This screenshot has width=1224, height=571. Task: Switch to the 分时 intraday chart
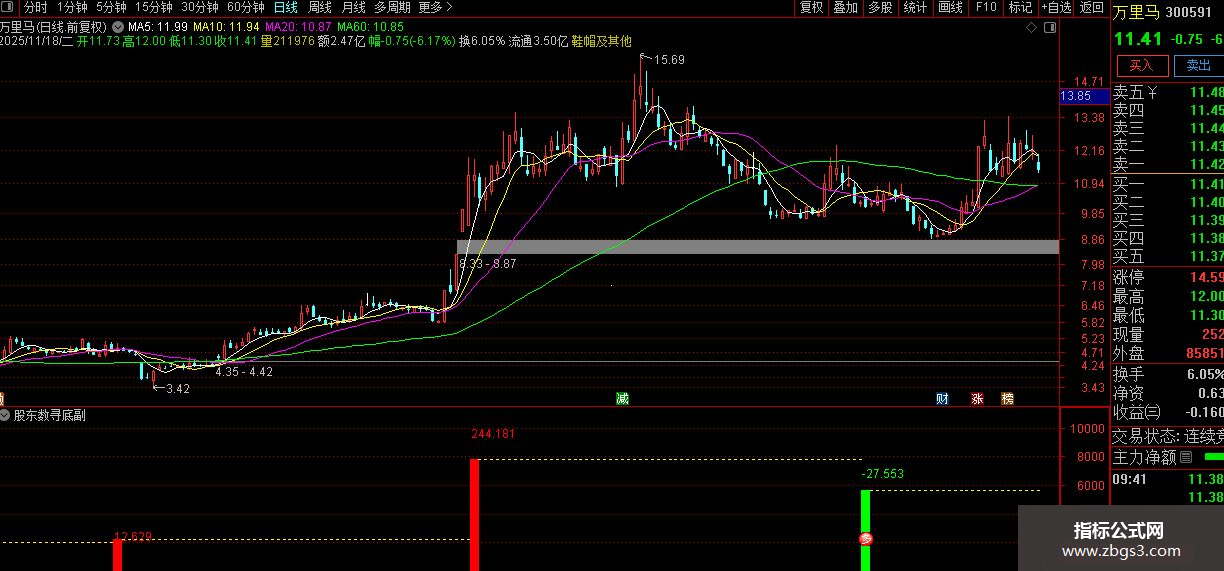[x=35, y=7]
